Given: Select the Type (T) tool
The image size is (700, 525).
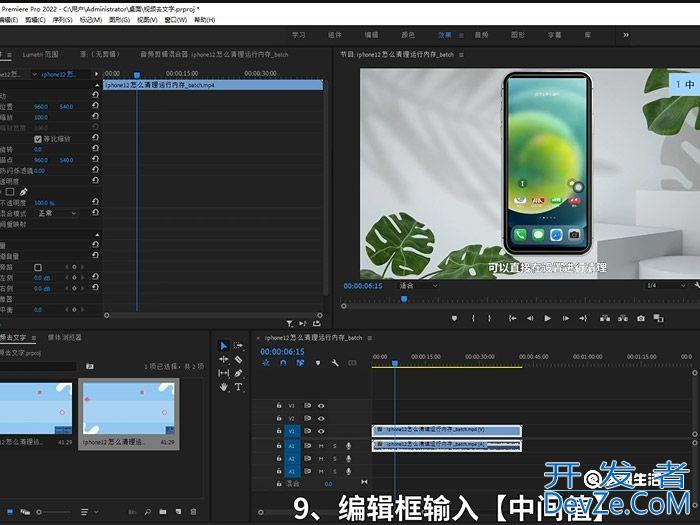Looking at the screenshot, I should click(238, 387).
